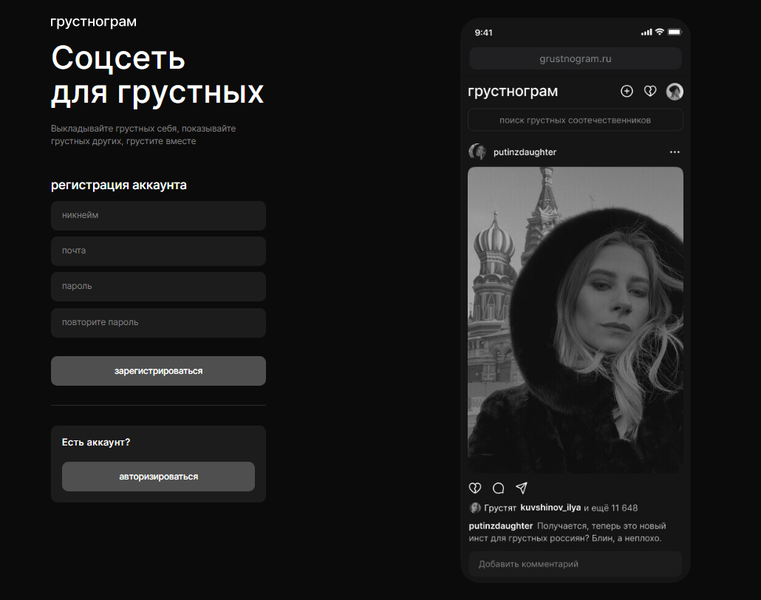Screen dimensions: 761x600
Task: Open profile avatar in phone header
Action: pyautogui.click(x=675, y=91)
